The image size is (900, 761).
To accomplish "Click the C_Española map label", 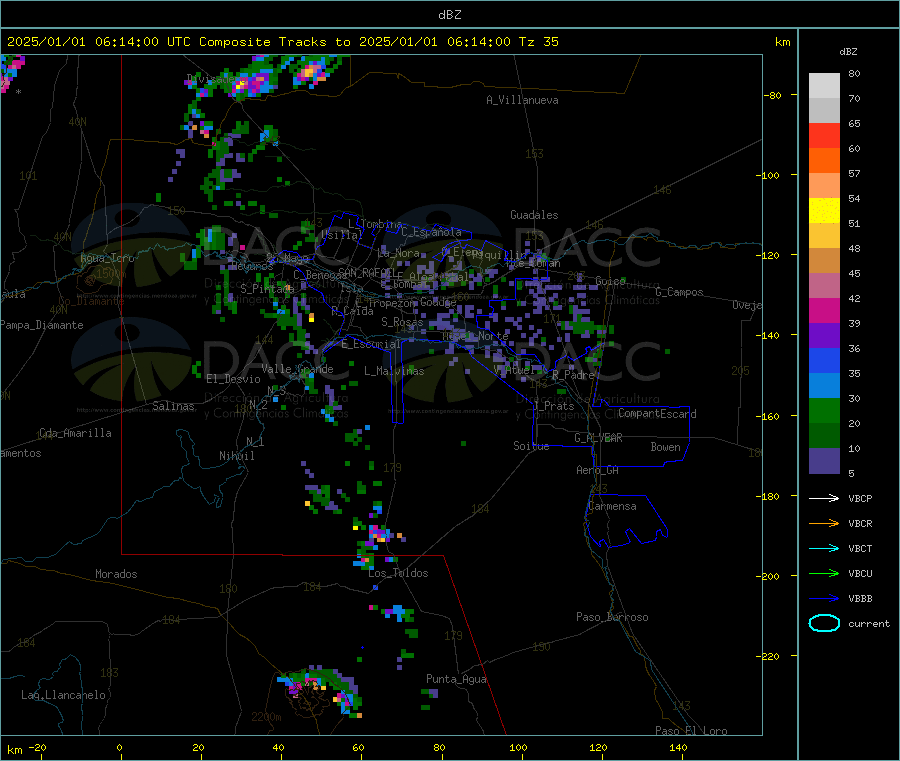I will click(x=431, y=232).
